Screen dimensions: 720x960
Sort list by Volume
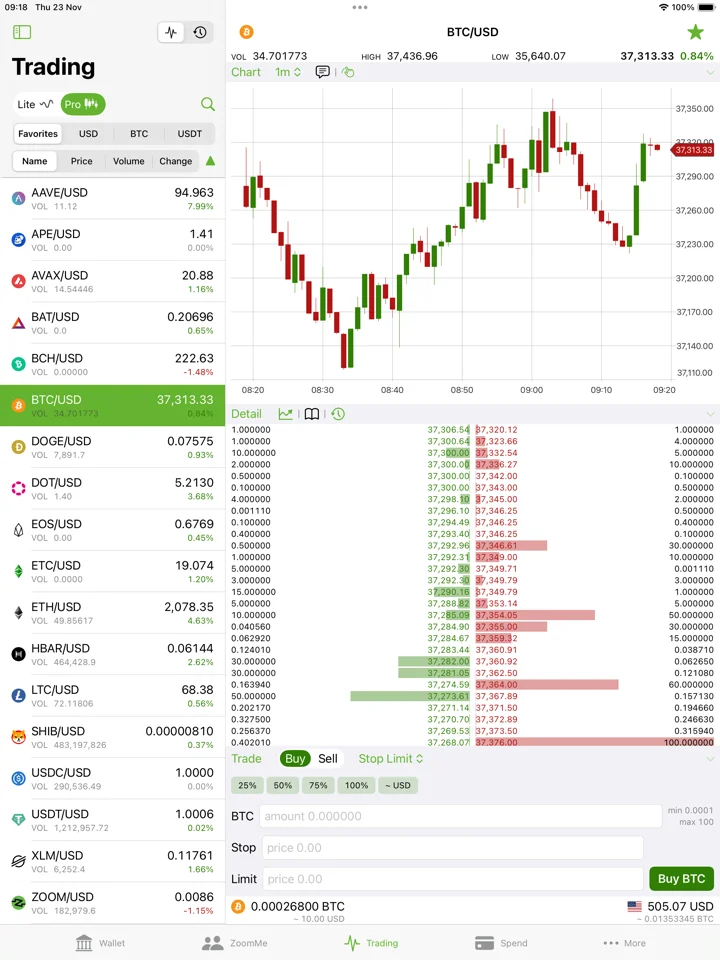coord(129,161)
